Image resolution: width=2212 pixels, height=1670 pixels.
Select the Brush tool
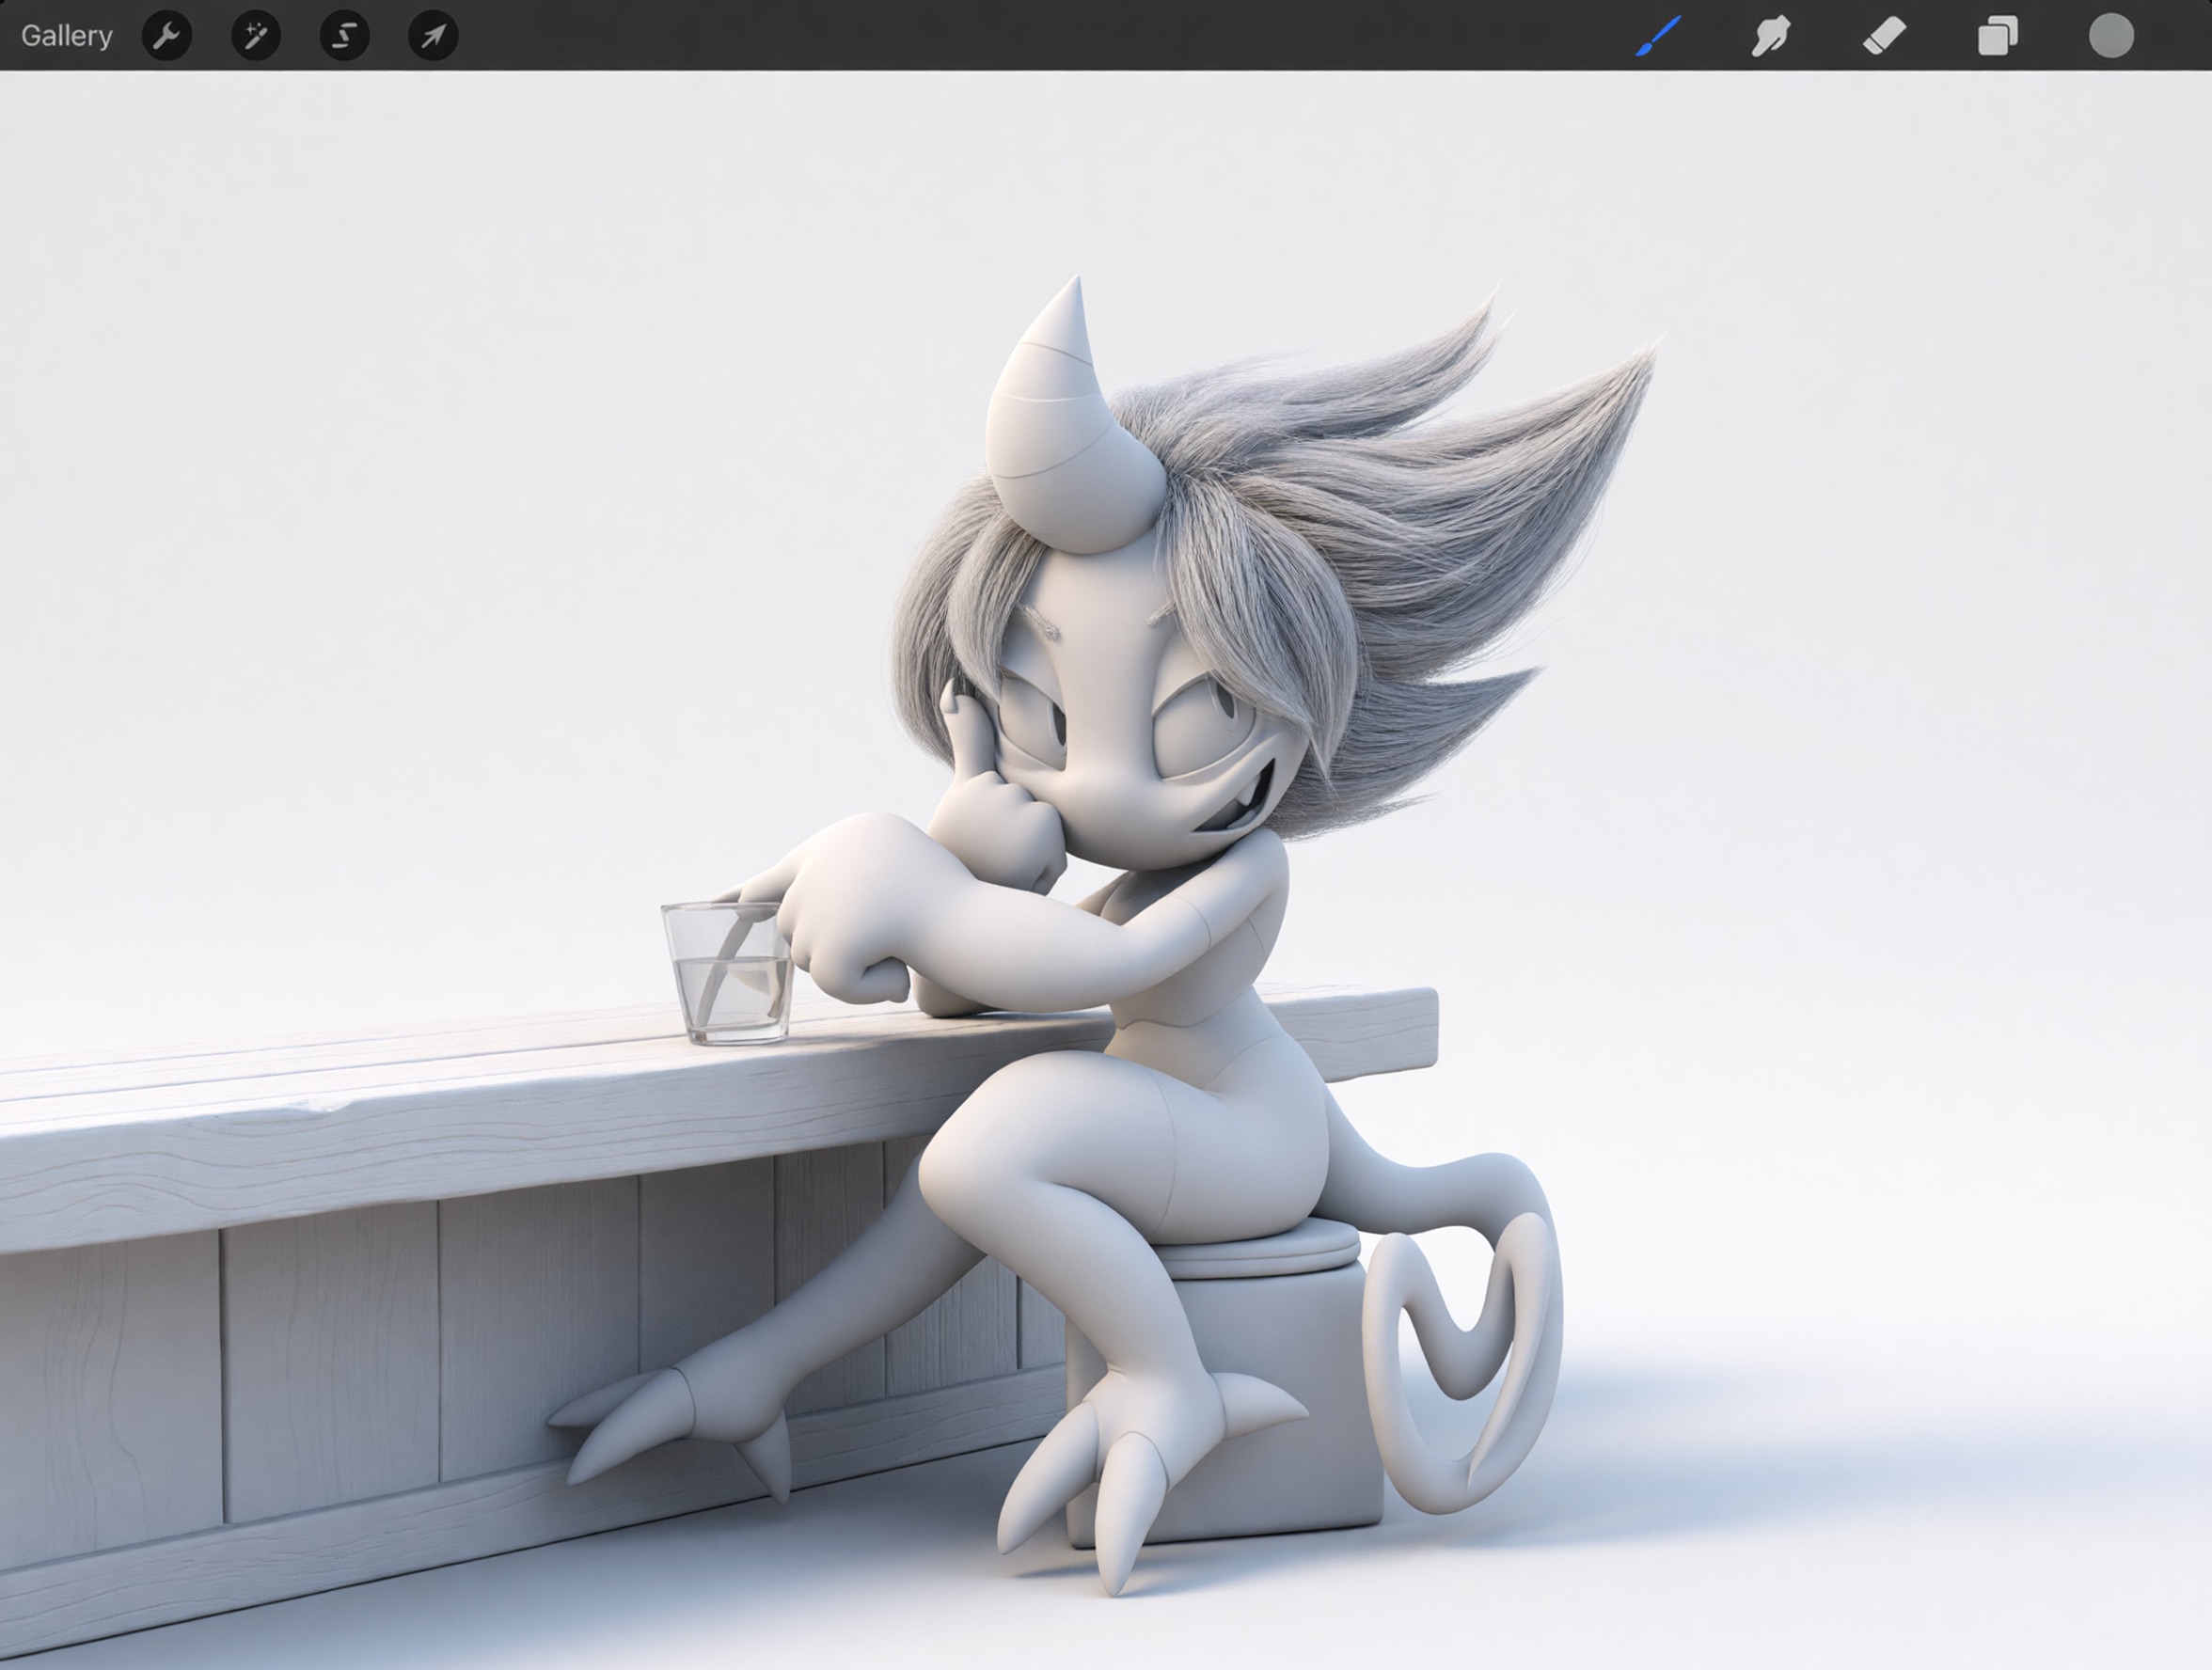pyautogui.click(x=1658, y=36)
